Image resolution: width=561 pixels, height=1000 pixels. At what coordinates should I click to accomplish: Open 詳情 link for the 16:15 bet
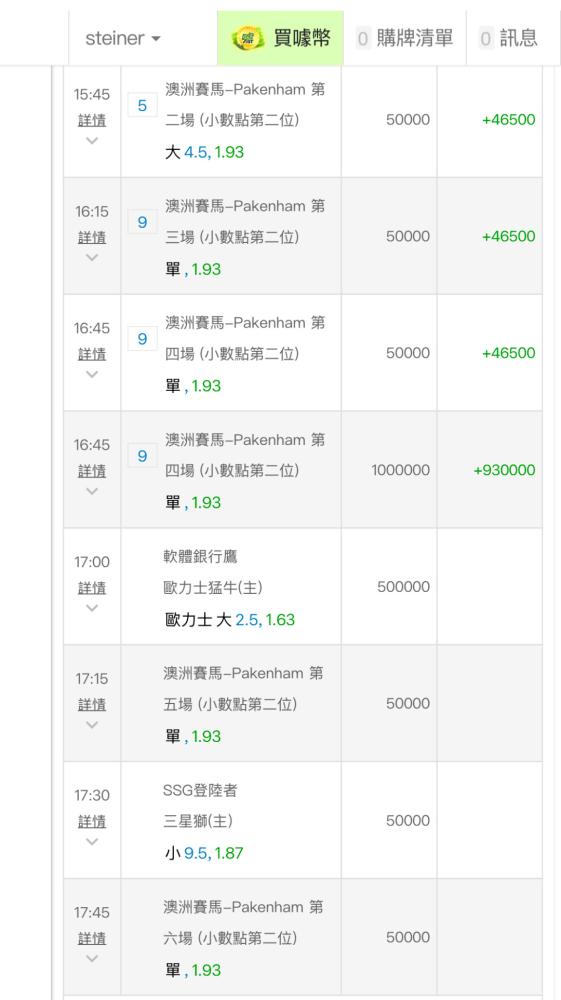coord(92,237)
